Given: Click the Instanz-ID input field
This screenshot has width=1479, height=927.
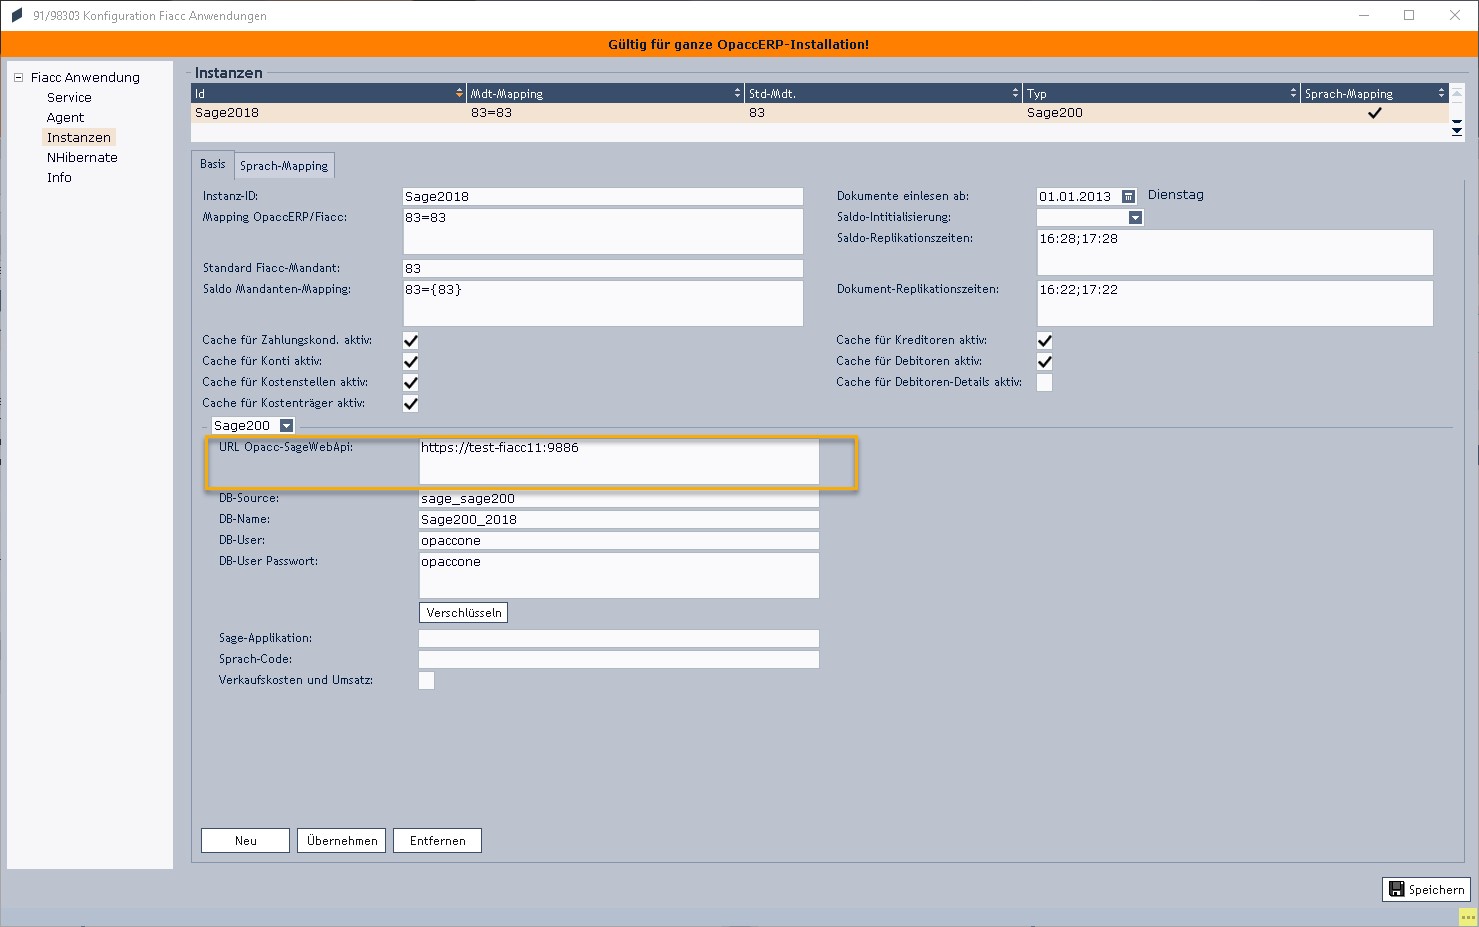Looking at the screenshot, I should click(603, 197).
